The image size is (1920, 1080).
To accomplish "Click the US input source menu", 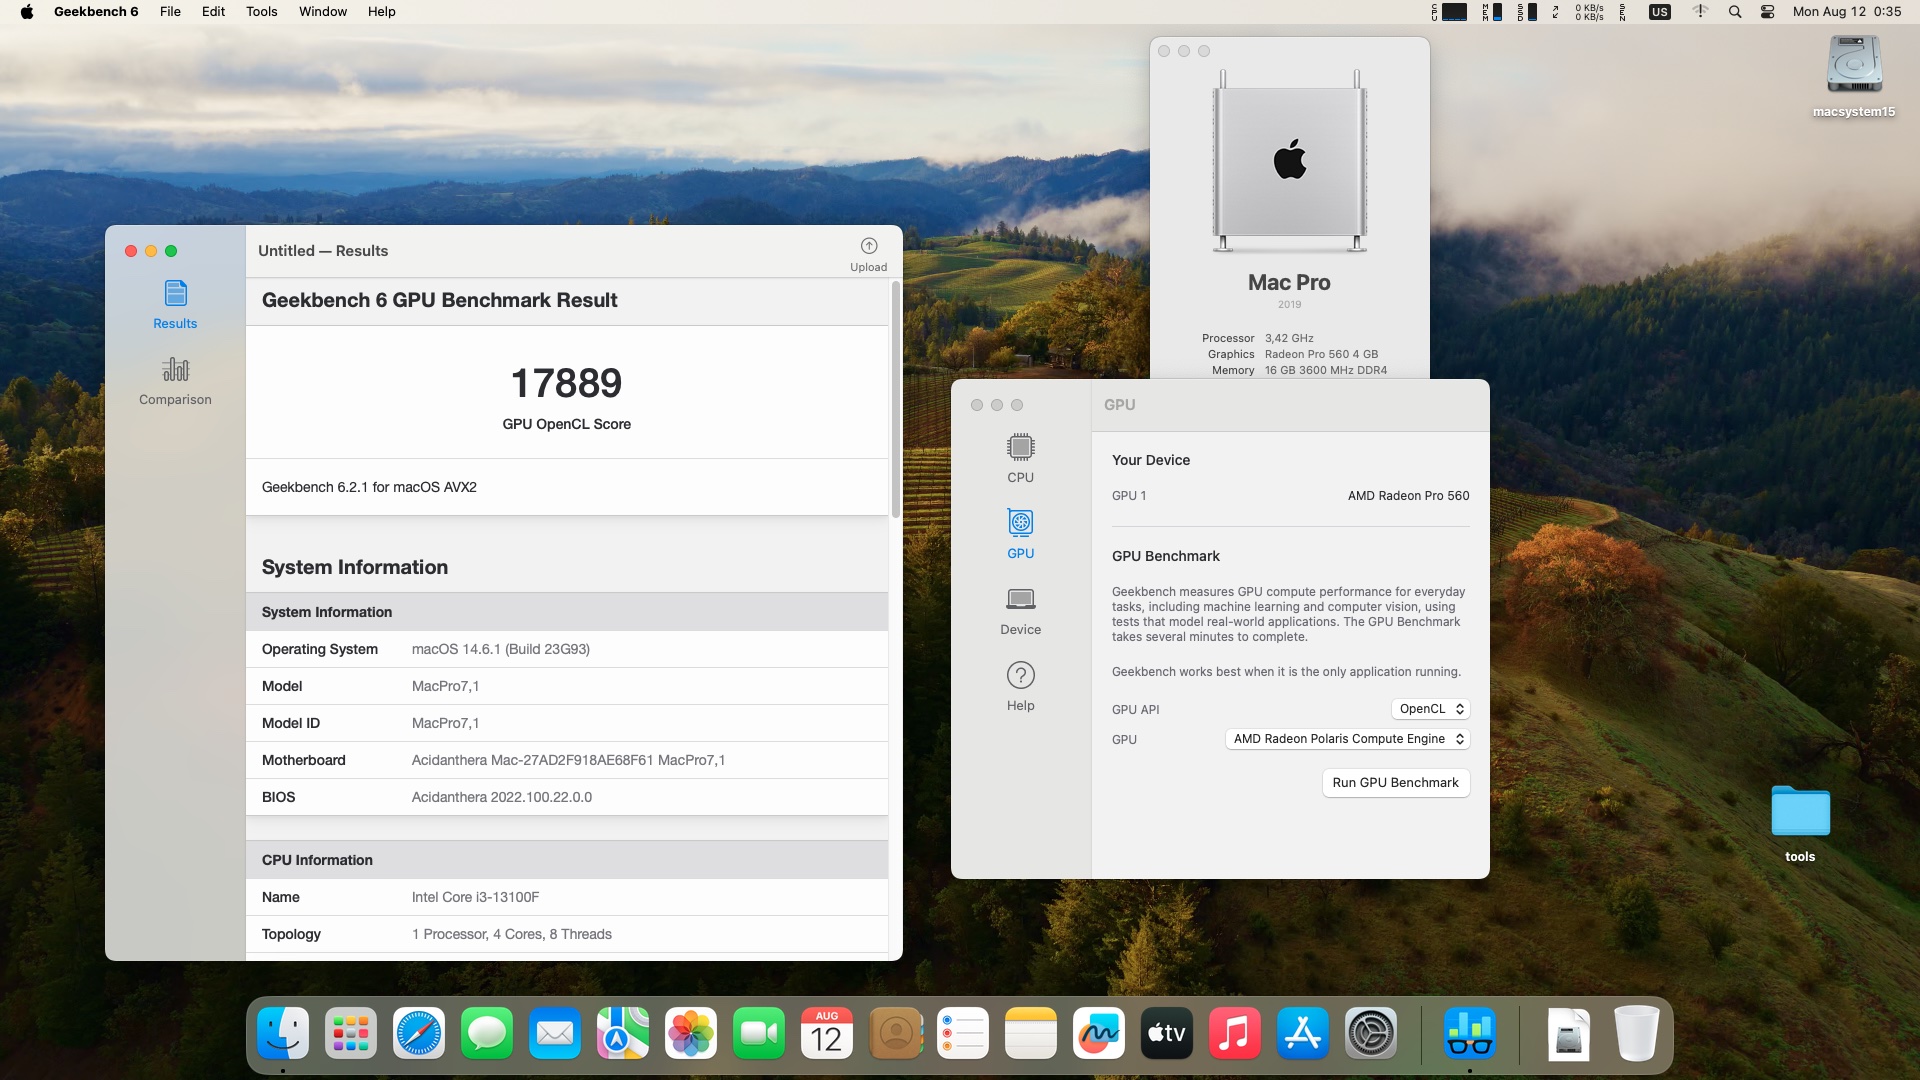I will (1659, 12).
